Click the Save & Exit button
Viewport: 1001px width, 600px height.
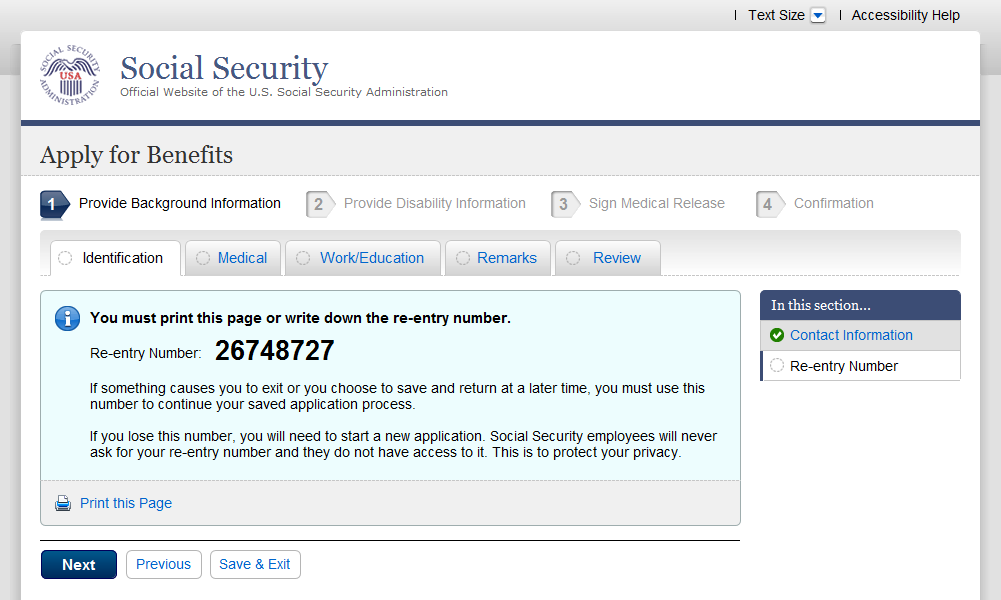[x=255, y=564]
